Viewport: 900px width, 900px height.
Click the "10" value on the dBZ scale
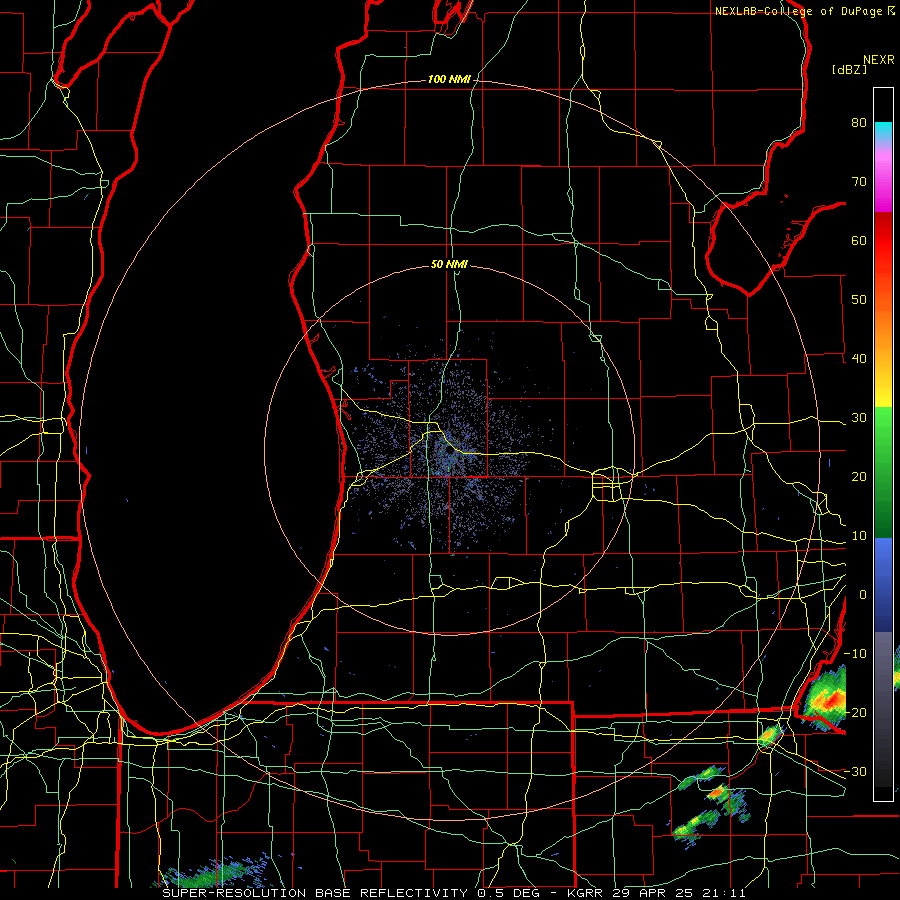click(x=859, y=536)
